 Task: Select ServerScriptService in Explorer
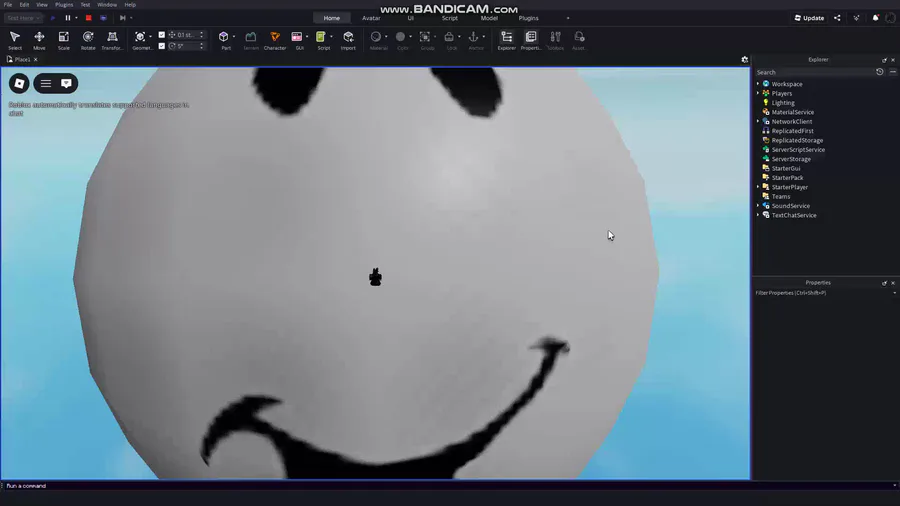click(x=798, y=150)
